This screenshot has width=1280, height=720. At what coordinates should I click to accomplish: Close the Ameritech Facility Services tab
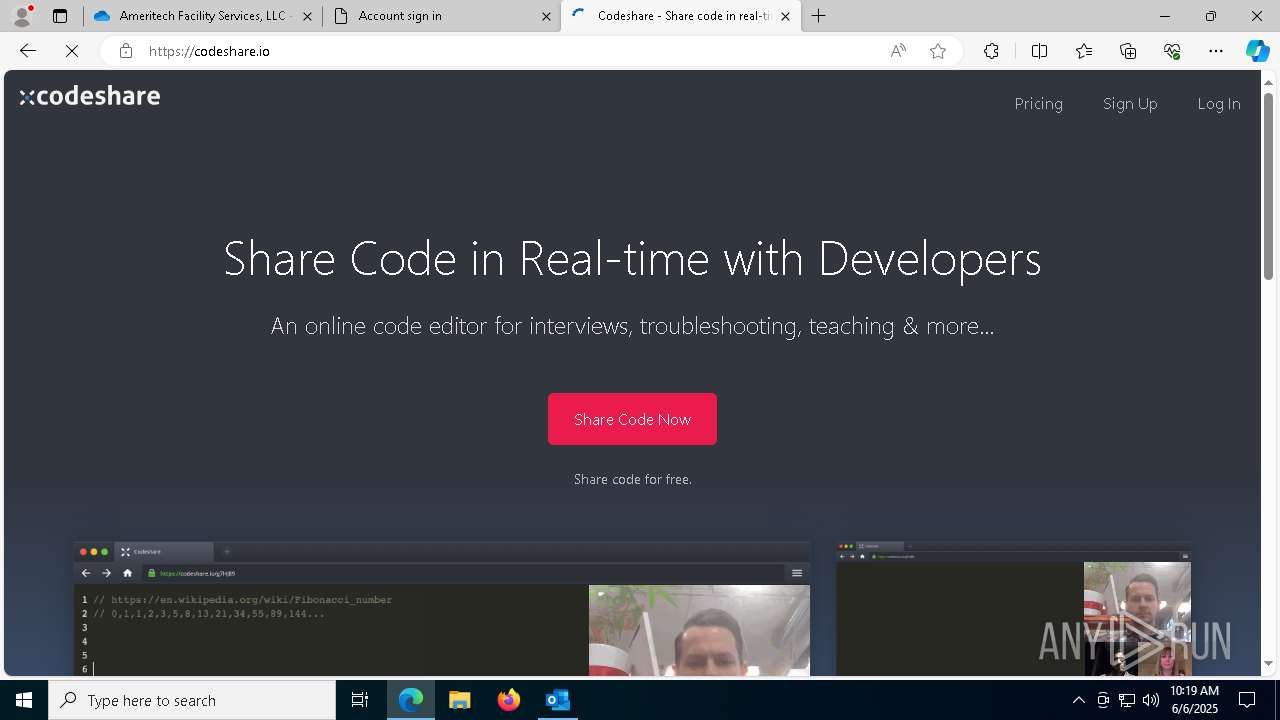click(x=307, y=16)
